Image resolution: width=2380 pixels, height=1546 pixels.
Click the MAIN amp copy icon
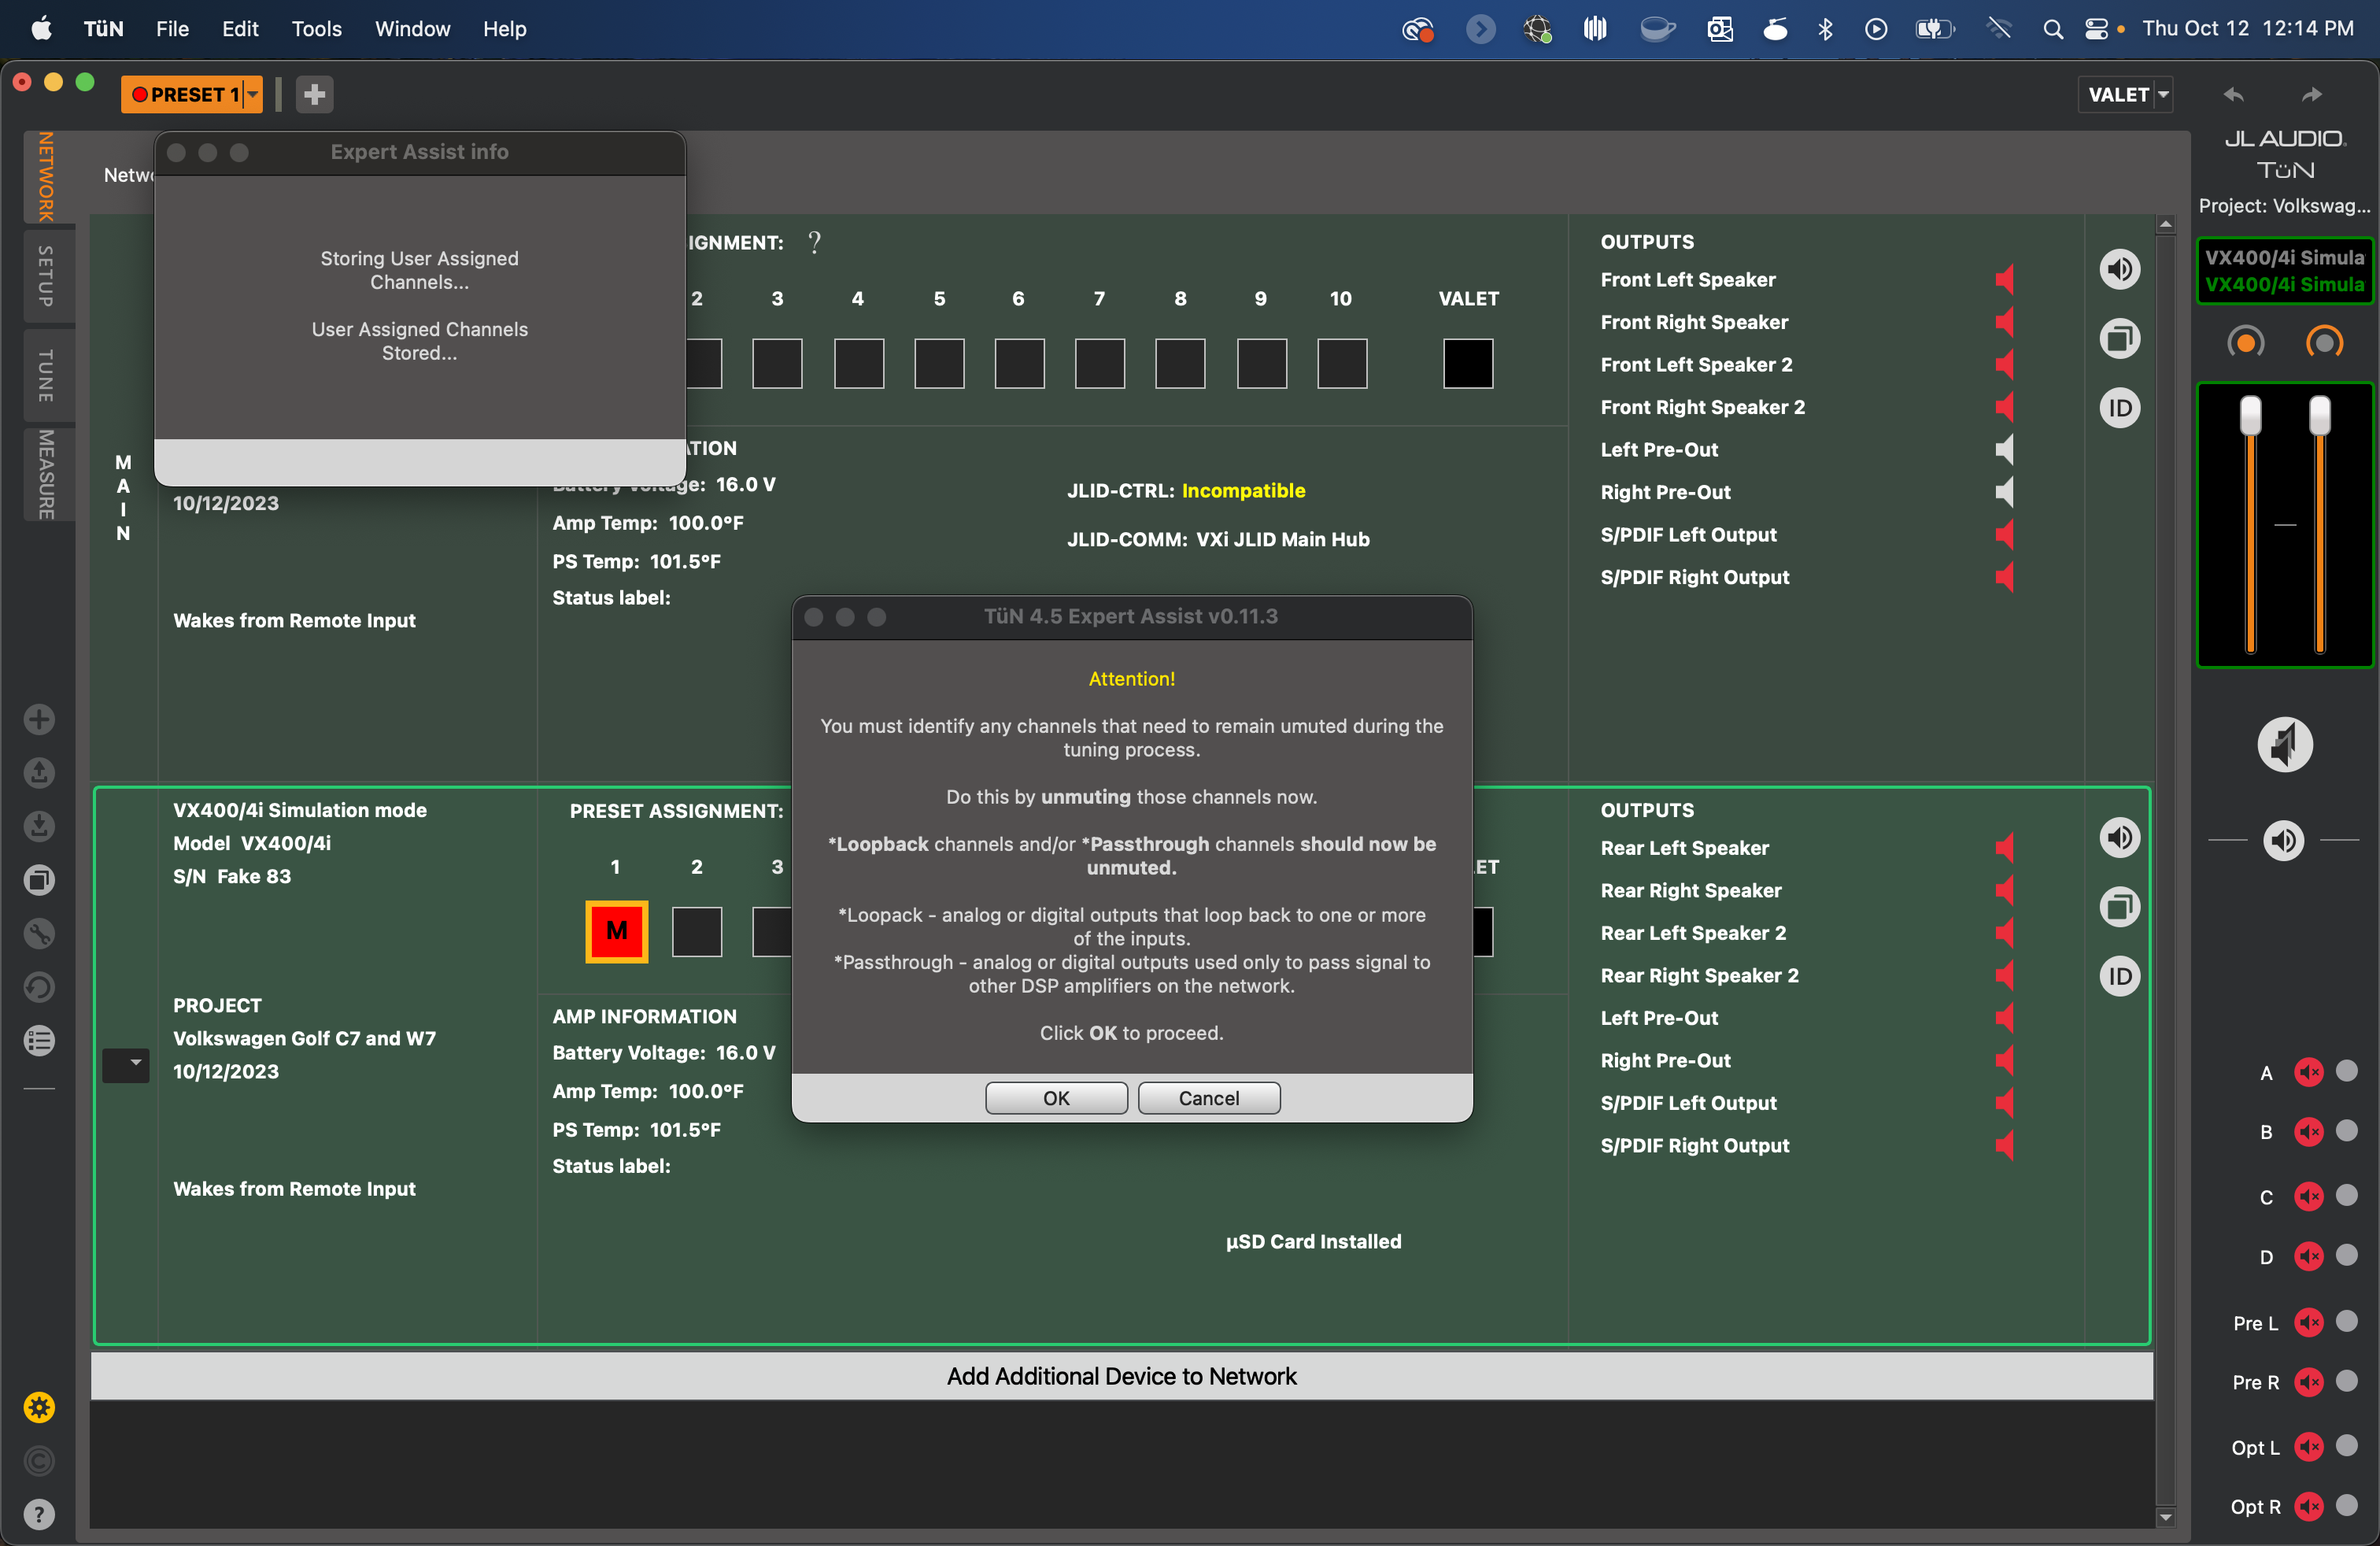coord(2119,338)
